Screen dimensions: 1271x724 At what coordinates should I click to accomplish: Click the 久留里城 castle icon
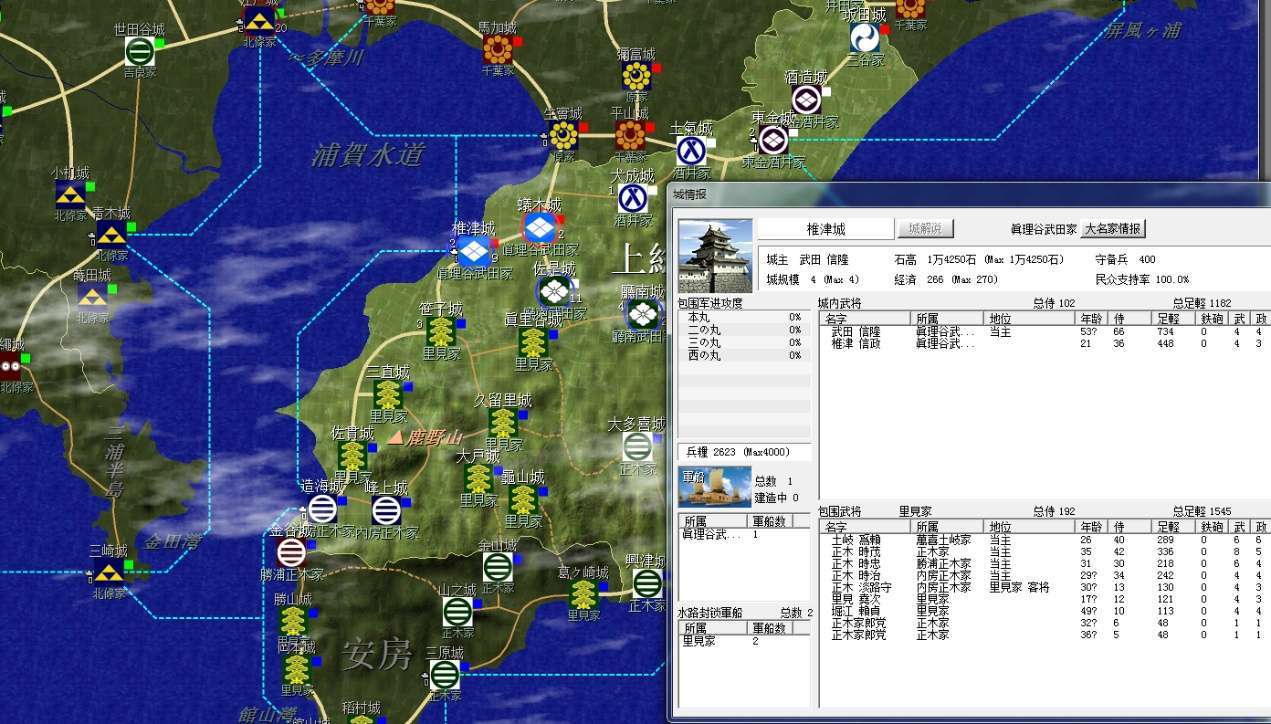(502, 422)
